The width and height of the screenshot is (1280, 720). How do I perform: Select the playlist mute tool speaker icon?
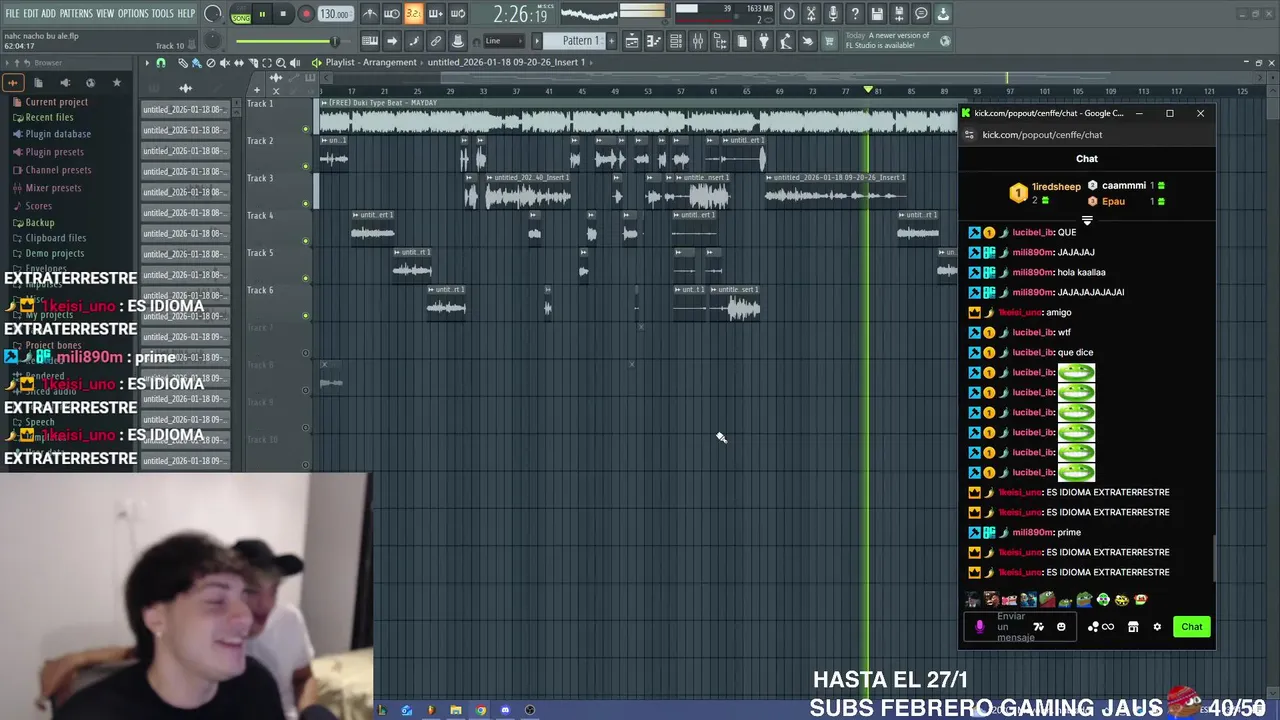[x=224, y=63]
